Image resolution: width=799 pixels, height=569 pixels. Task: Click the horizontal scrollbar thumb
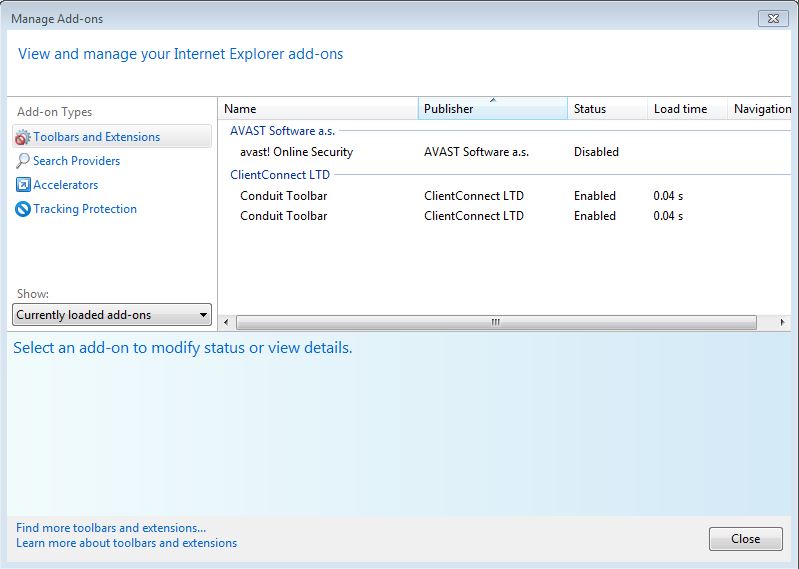[x=496, y=322]
